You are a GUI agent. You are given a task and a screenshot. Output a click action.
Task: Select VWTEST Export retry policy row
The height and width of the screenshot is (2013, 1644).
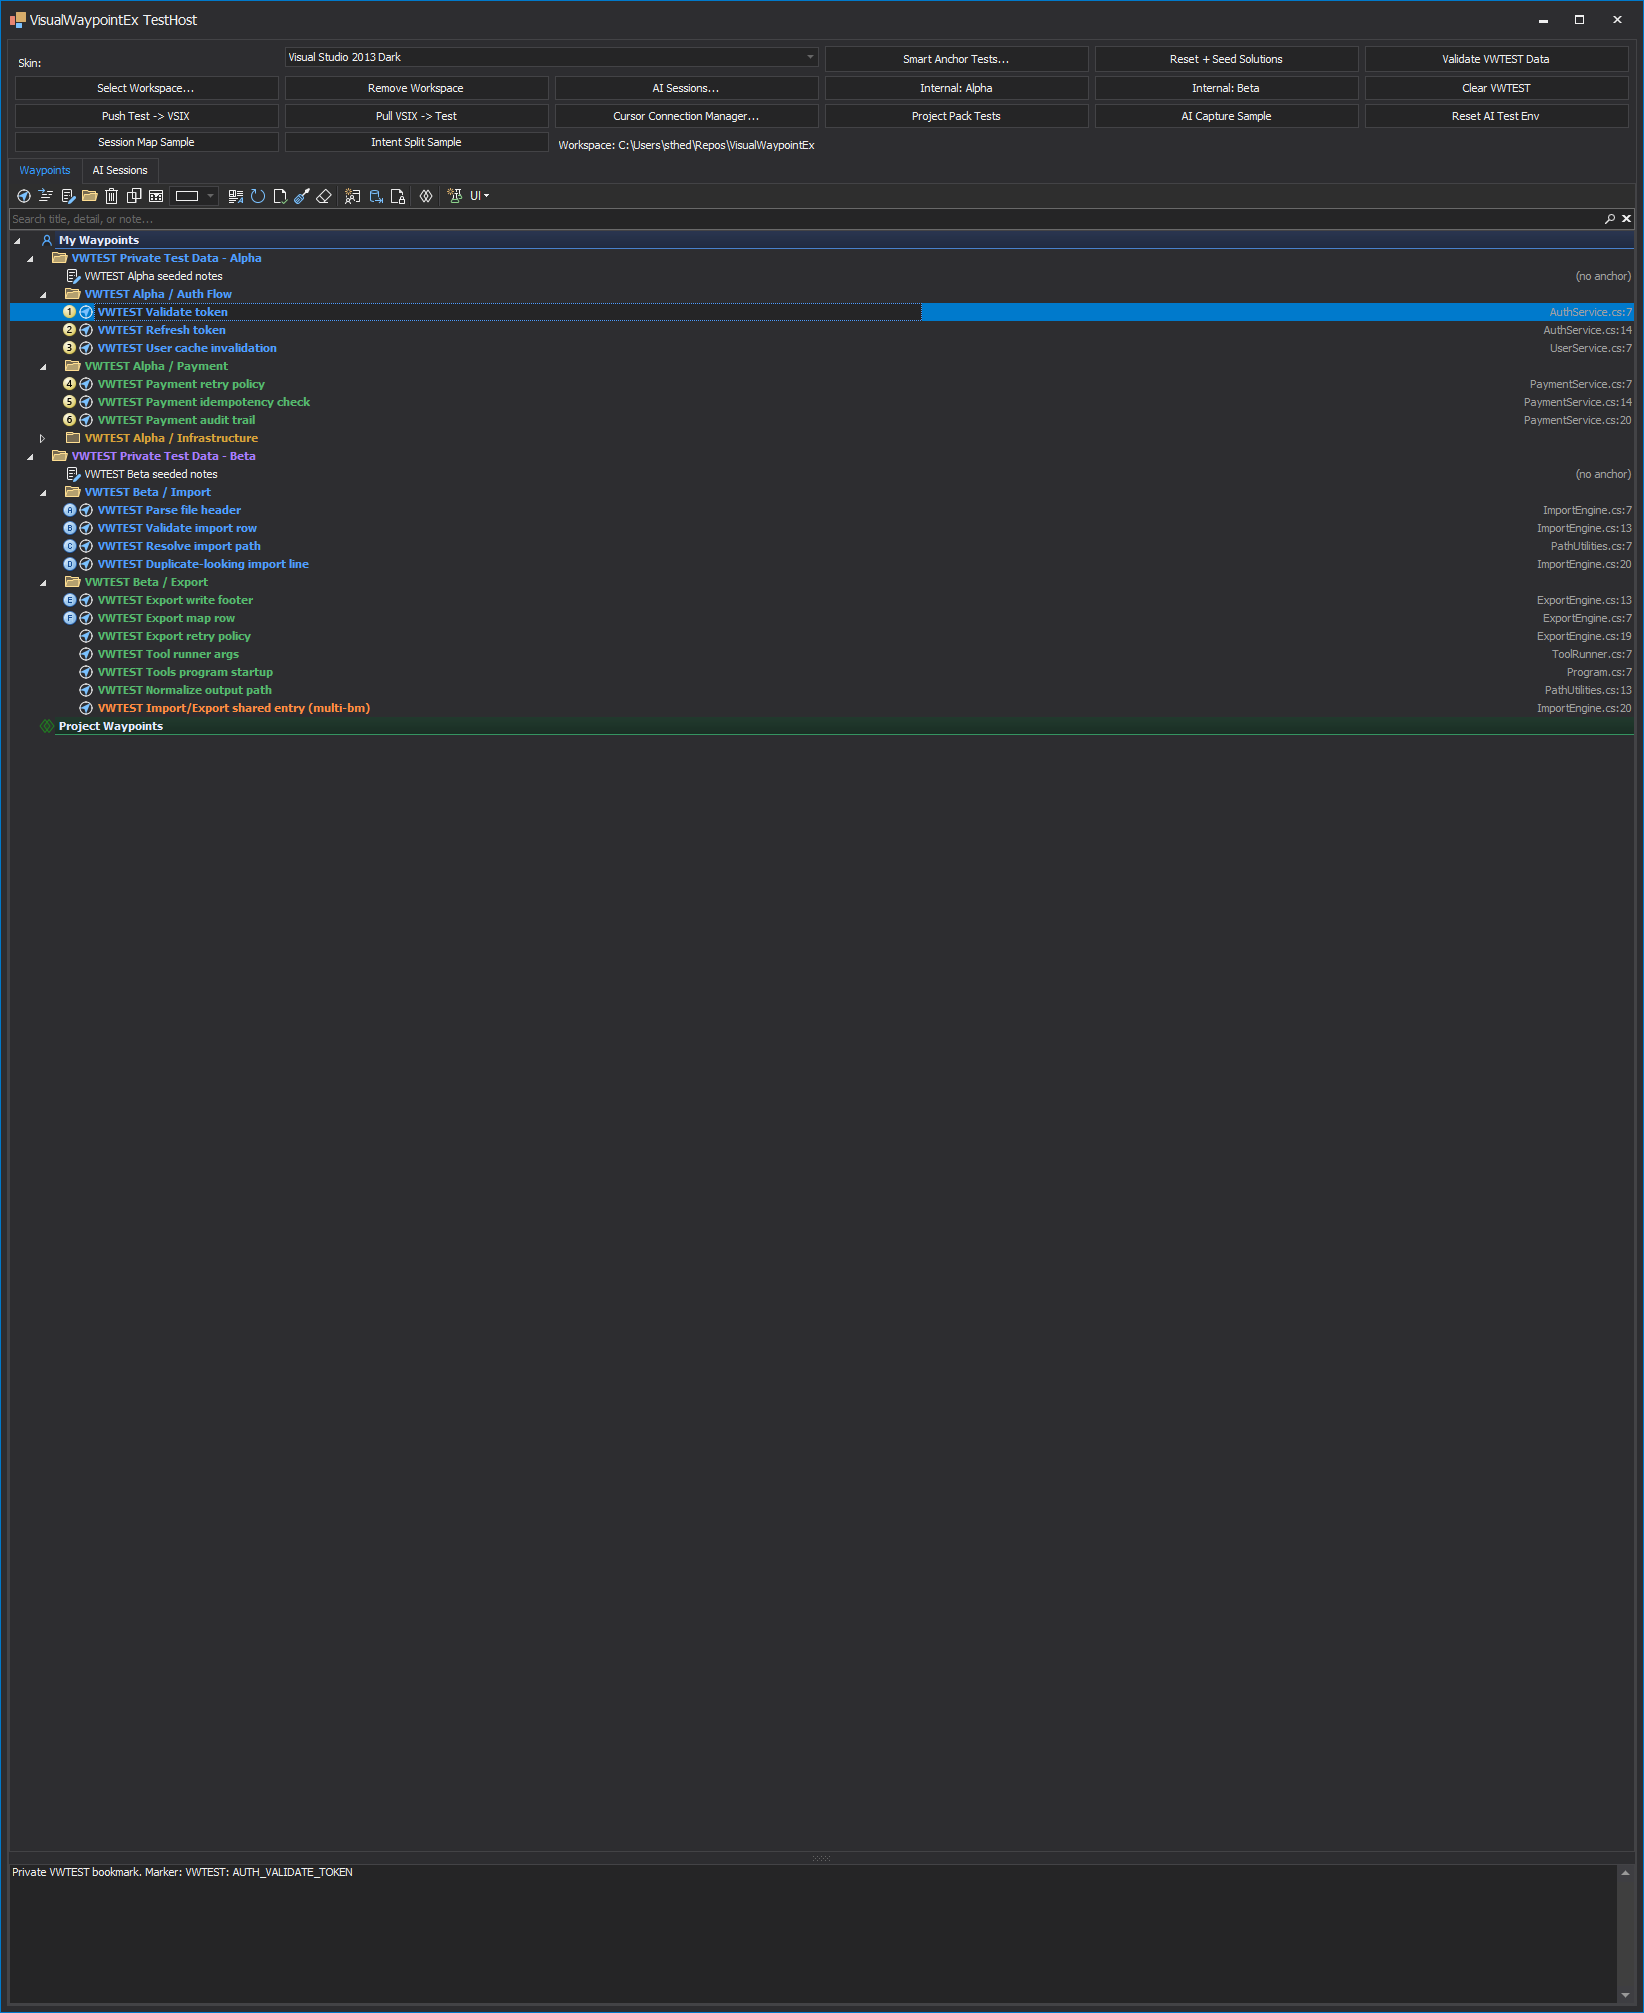(821, 636)
